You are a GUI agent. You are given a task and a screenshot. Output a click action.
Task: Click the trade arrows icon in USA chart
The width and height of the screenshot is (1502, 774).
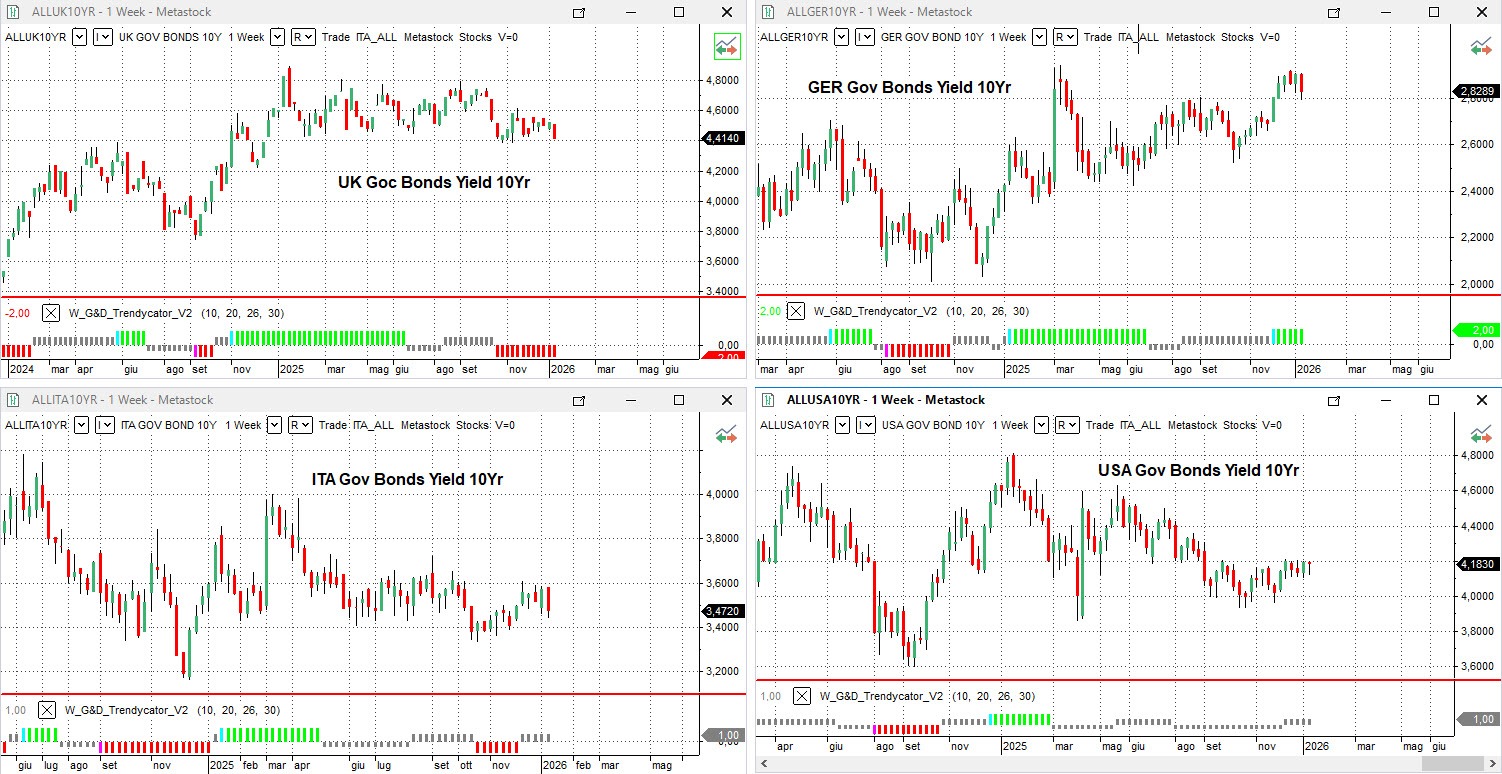[1481, 434]
